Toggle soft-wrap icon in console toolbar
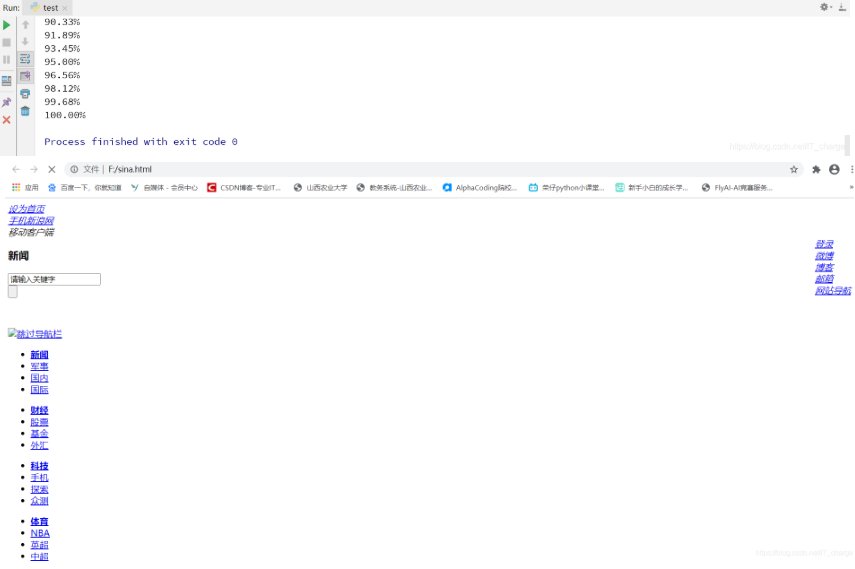855x569 pixels. click(25, 59)
